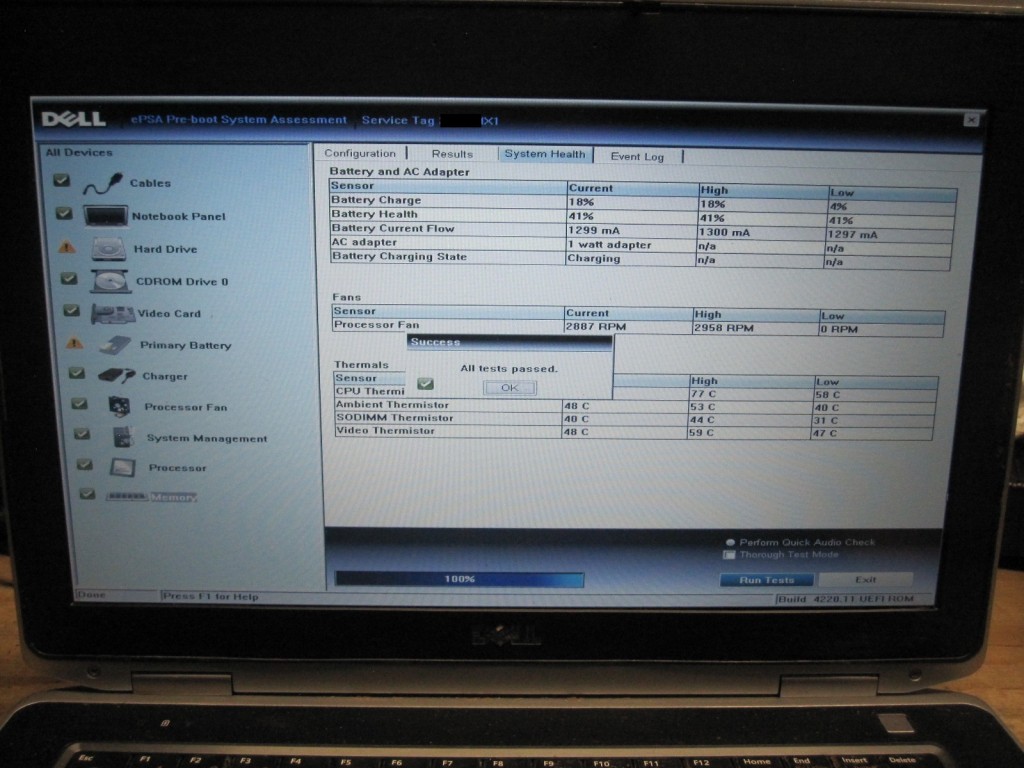Click the AC adapter sensor row
This screenshot has width=1024, height=768.
click(x=641, y=245)
